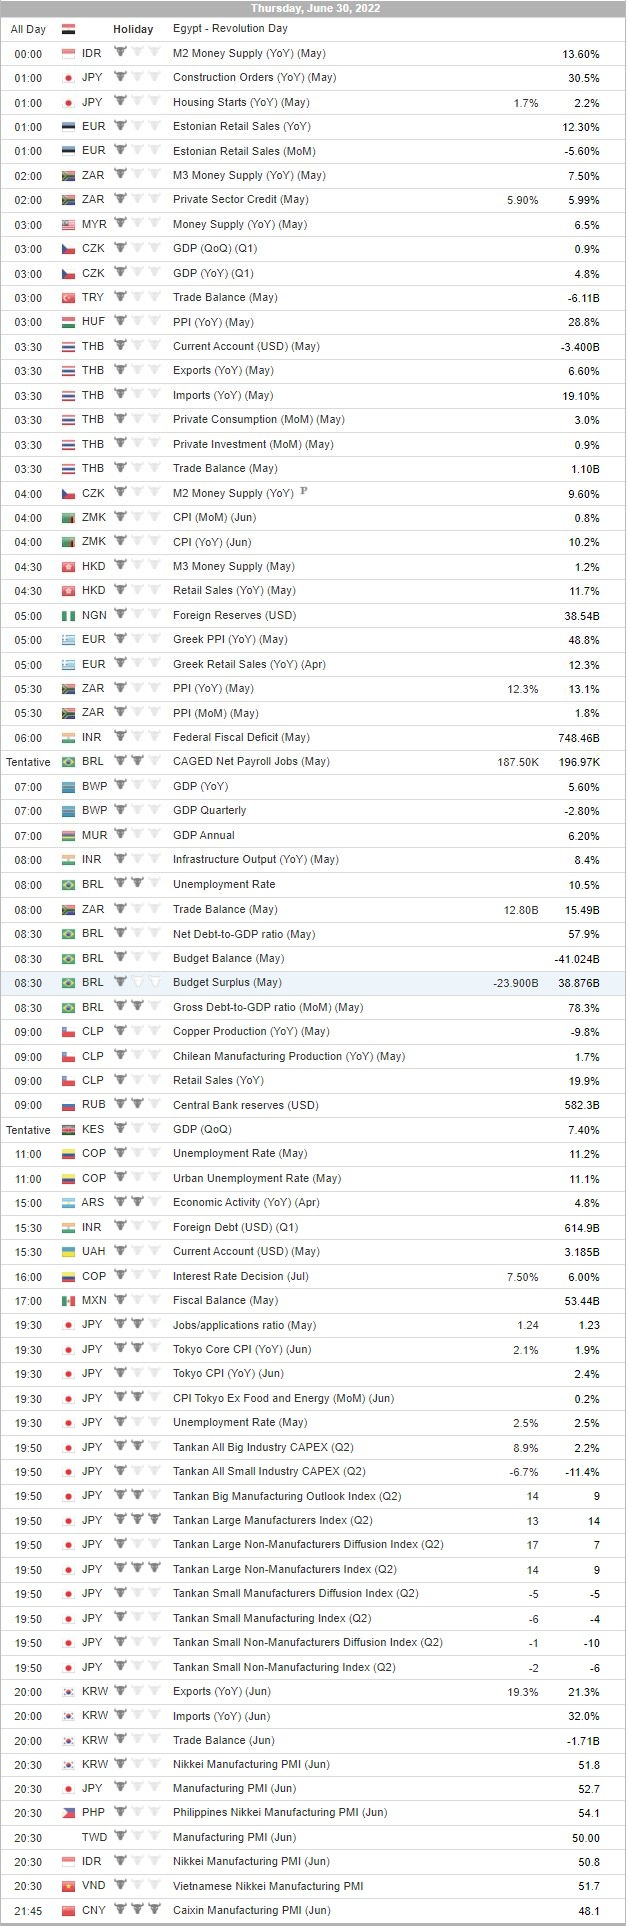
Task: Click the Botswana flag beside GDP Quarterly
Action: click(68, 811)
